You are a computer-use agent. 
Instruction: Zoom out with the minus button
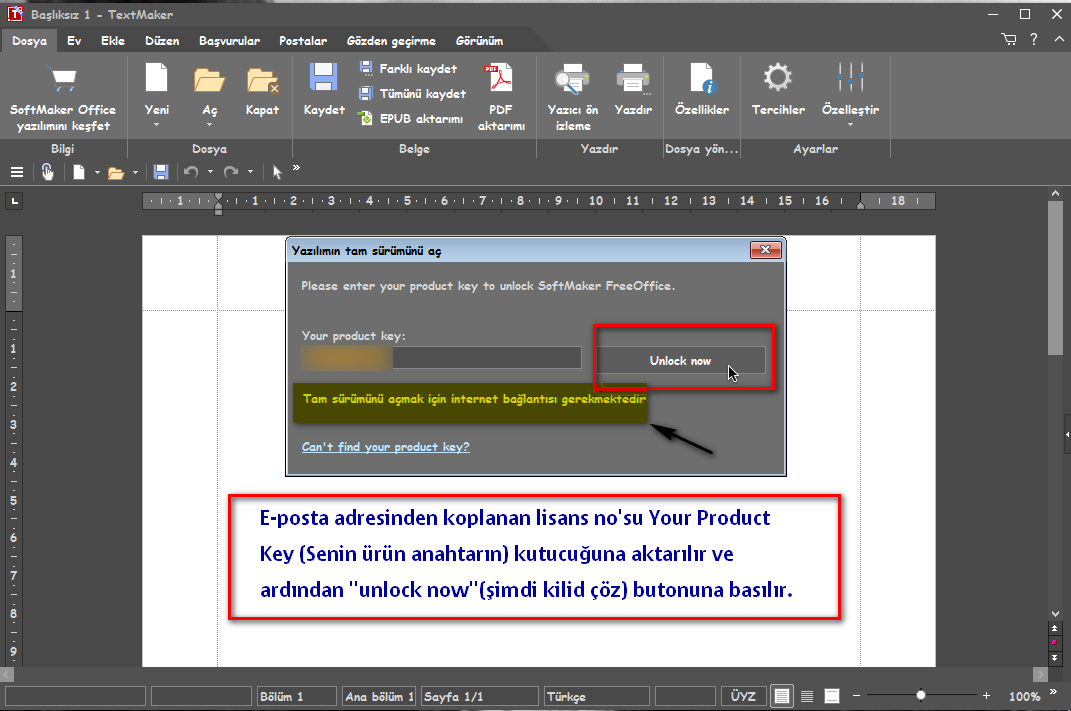[x=857, y=695]
